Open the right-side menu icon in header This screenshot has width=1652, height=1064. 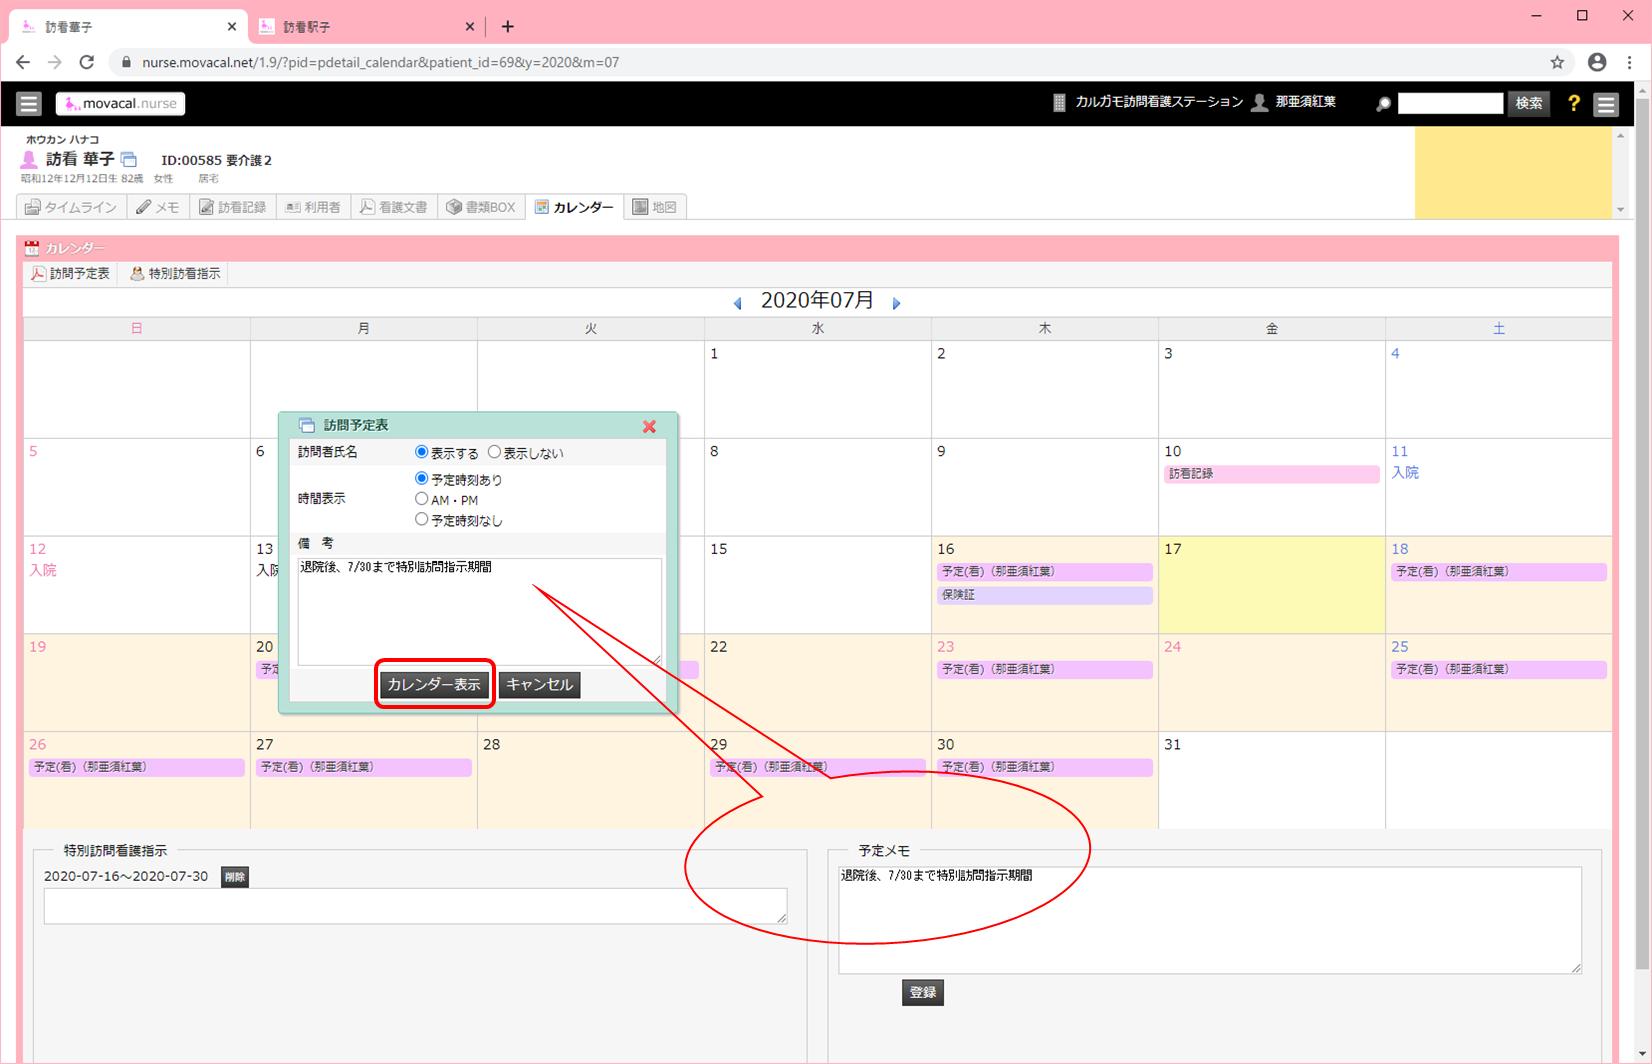[x=1606, y=104]
